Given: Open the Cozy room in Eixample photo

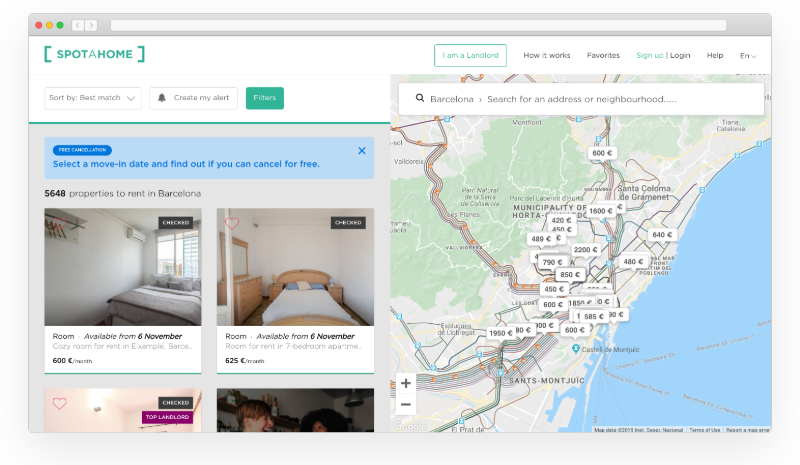Looking at the screenshot, I should click(x=123, y=267).
